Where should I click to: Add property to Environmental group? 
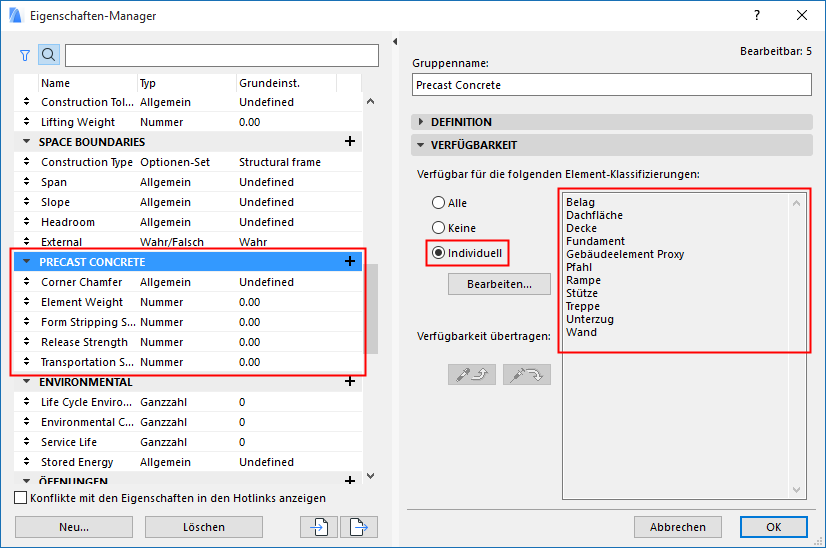[x=350, y=381]
